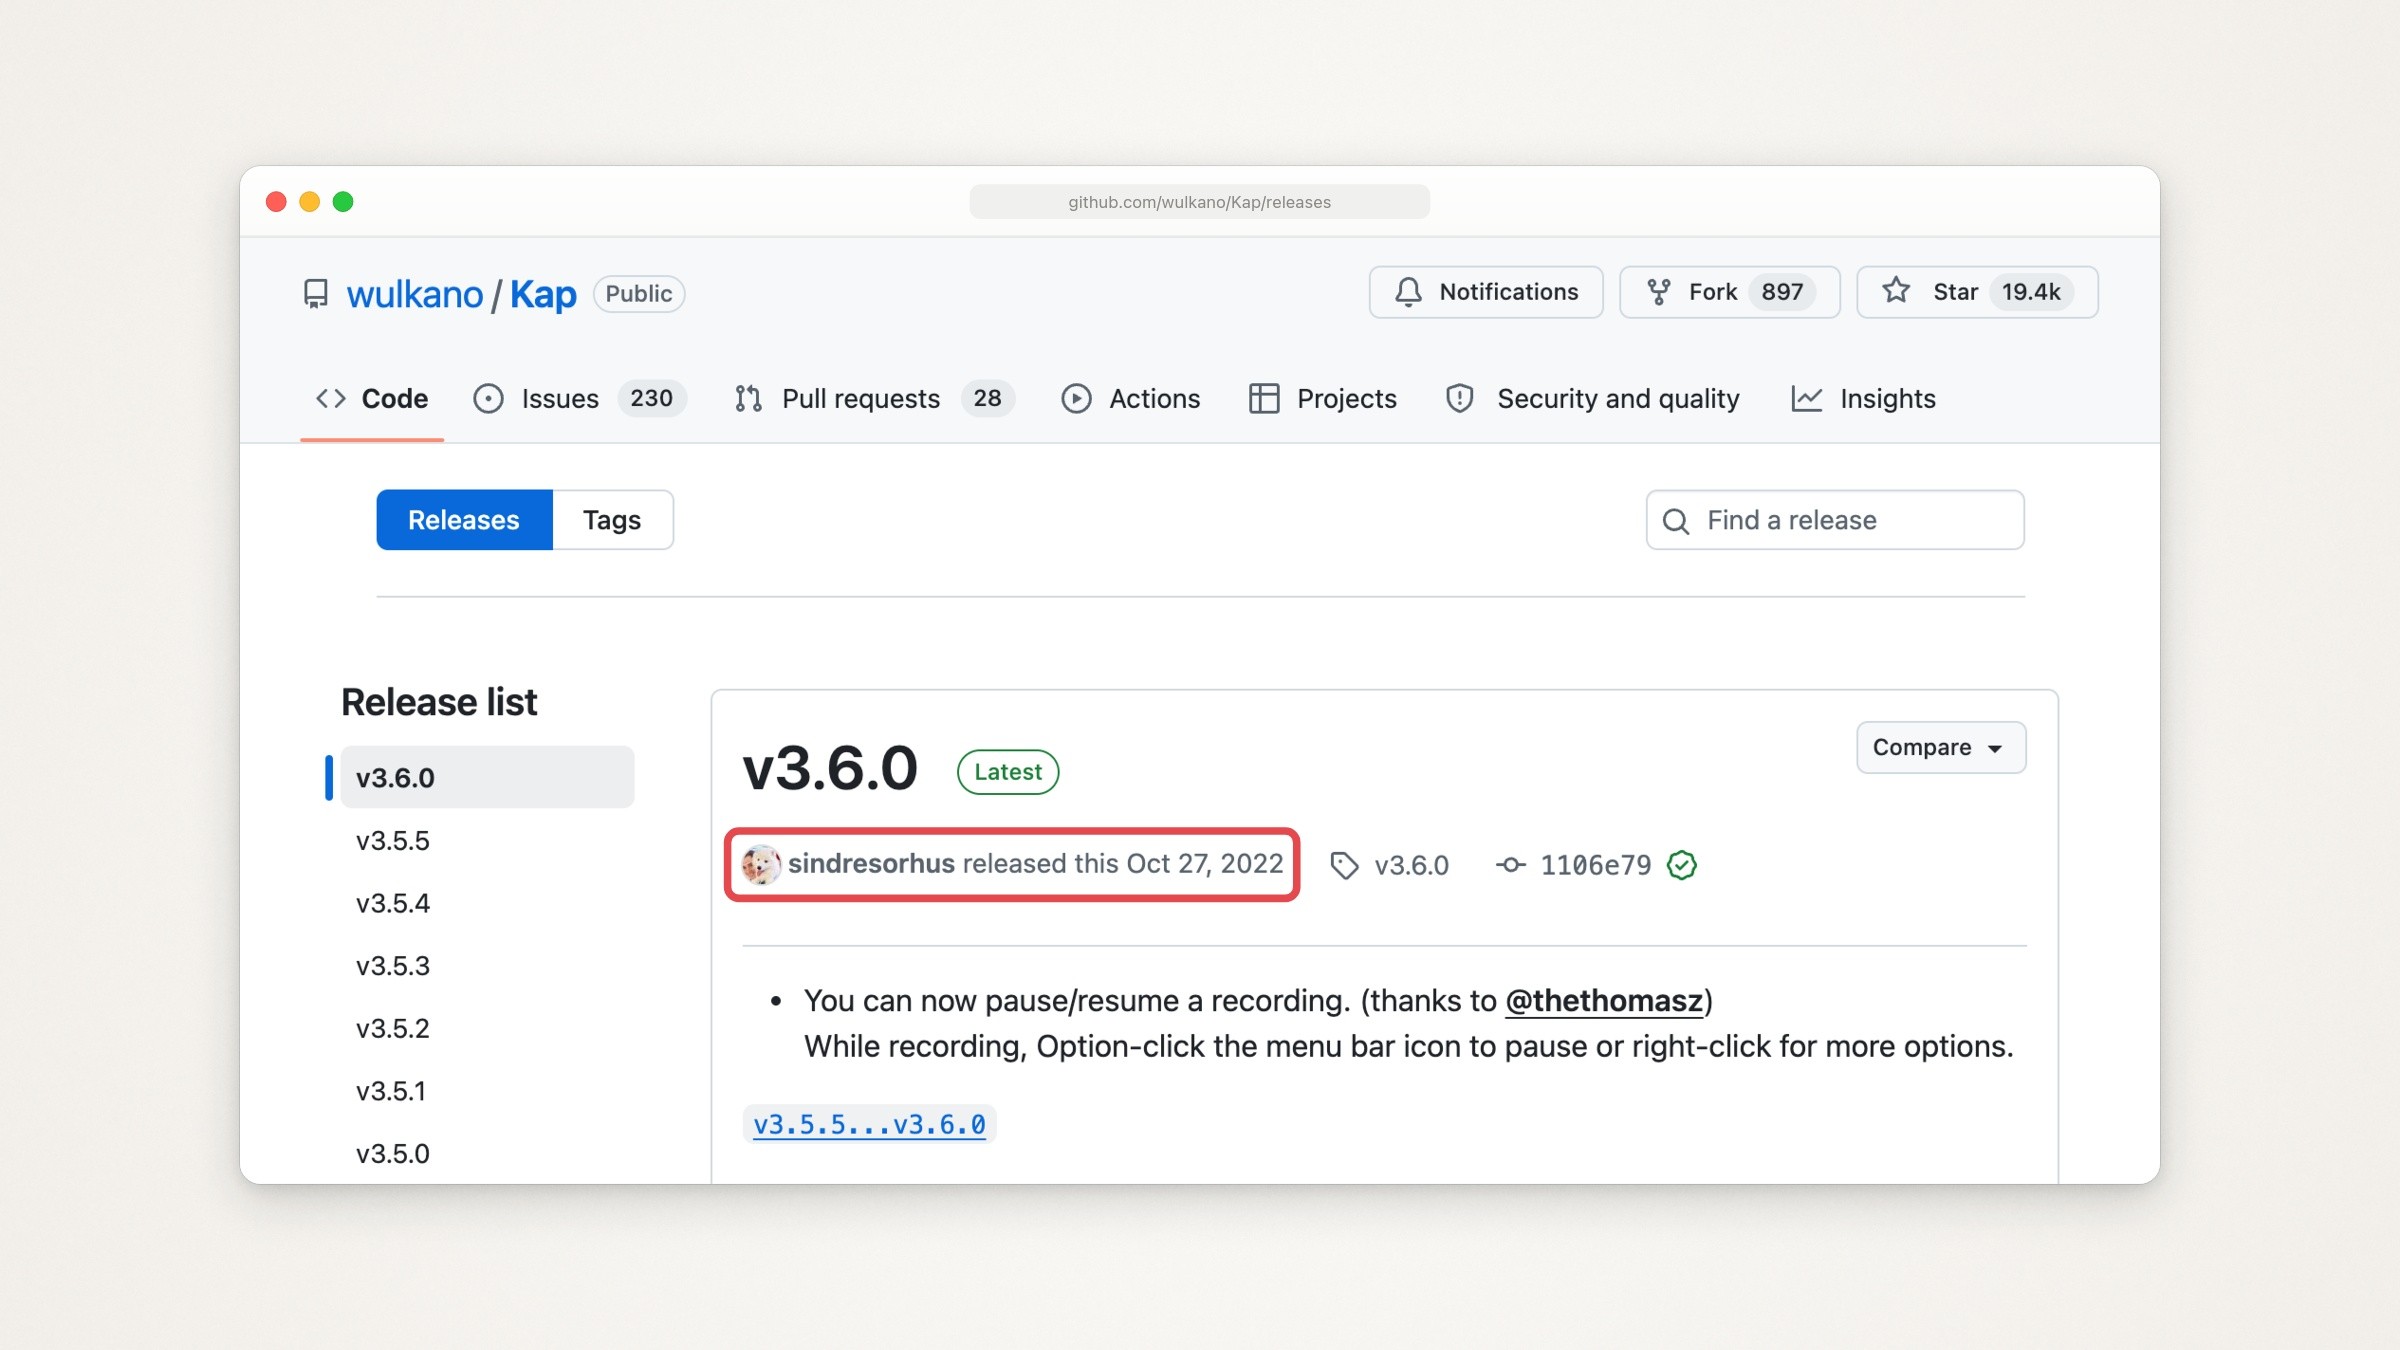Select the Releases button
This screenshot has width=2400, height=1350.
(x=464, y=520)
